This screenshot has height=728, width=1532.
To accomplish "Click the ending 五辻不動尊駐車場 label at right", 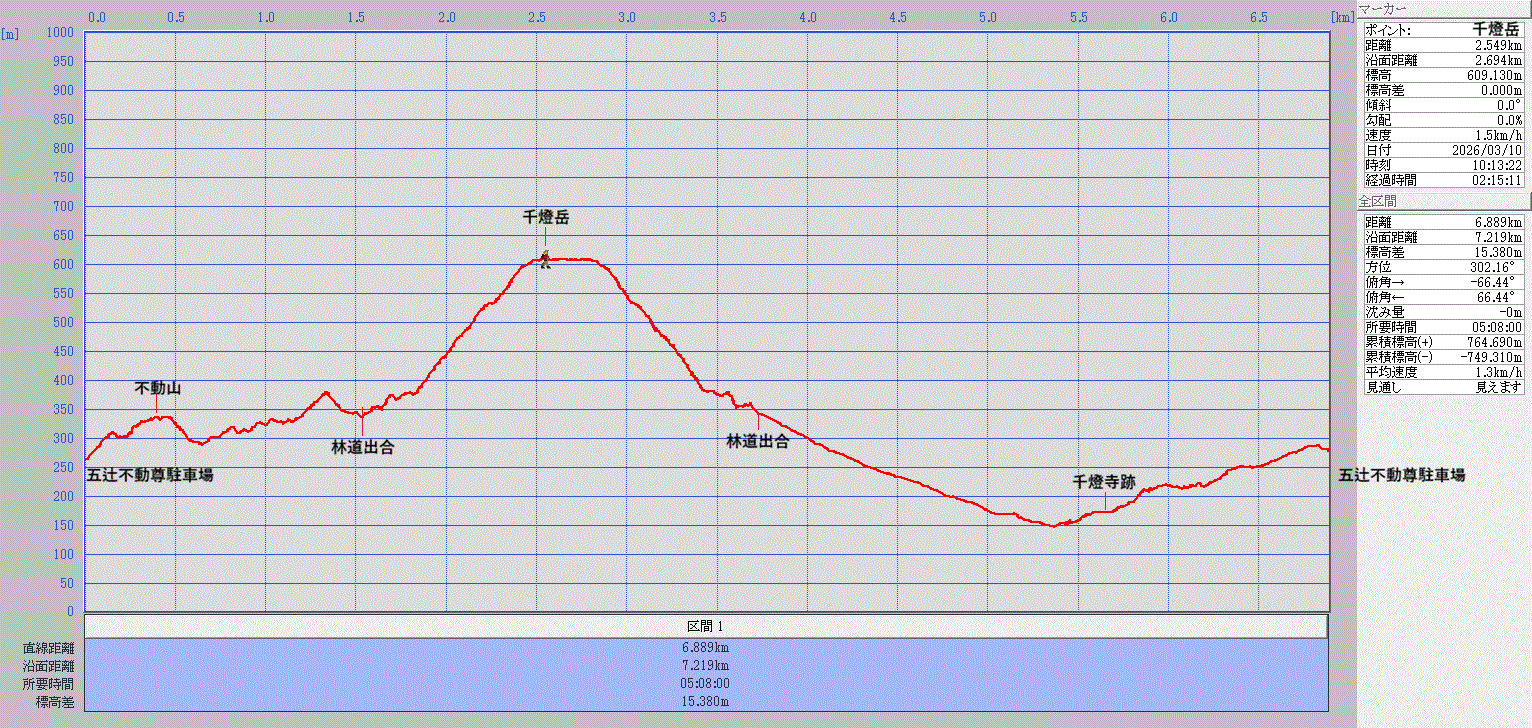I will tap(1402, 475).
